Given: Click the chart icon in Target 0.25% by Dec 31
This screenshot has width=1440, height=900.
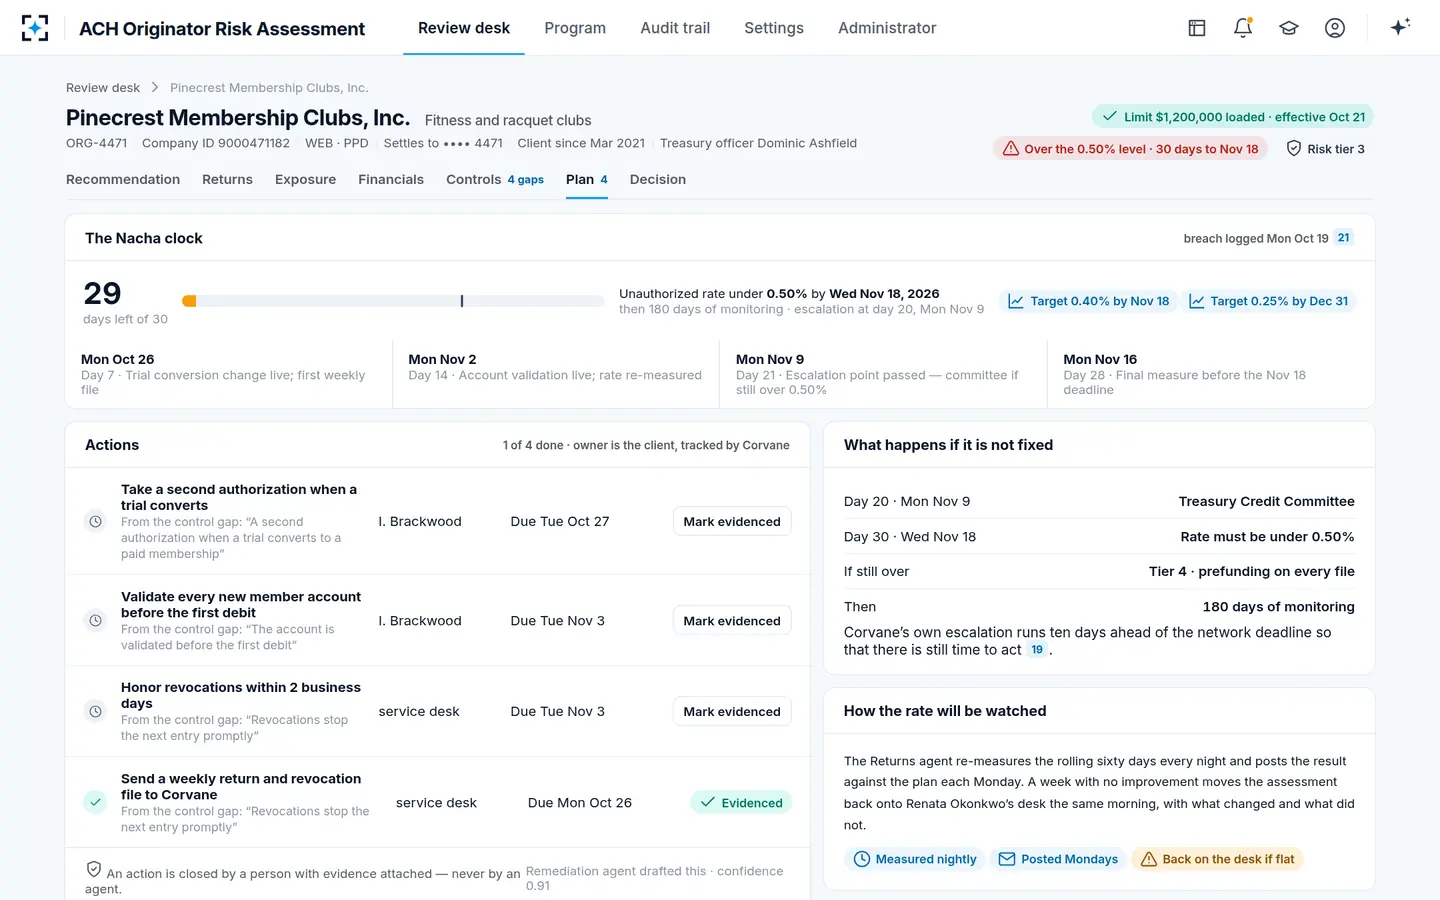Looking at the screenshot, I should [x=1196, y=301].
